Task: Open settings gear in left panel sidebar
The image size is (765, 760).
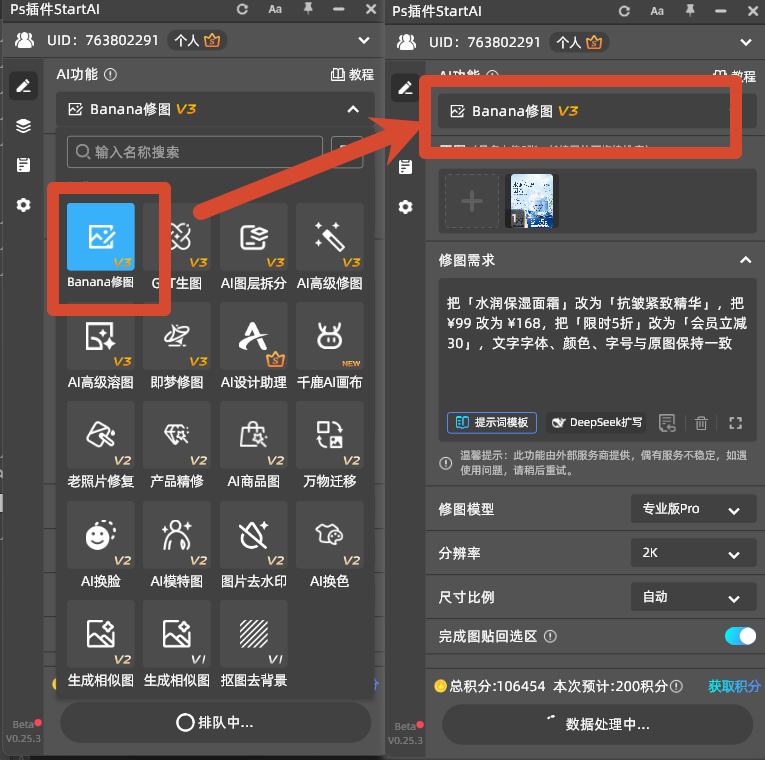Action: coord(23,205)
